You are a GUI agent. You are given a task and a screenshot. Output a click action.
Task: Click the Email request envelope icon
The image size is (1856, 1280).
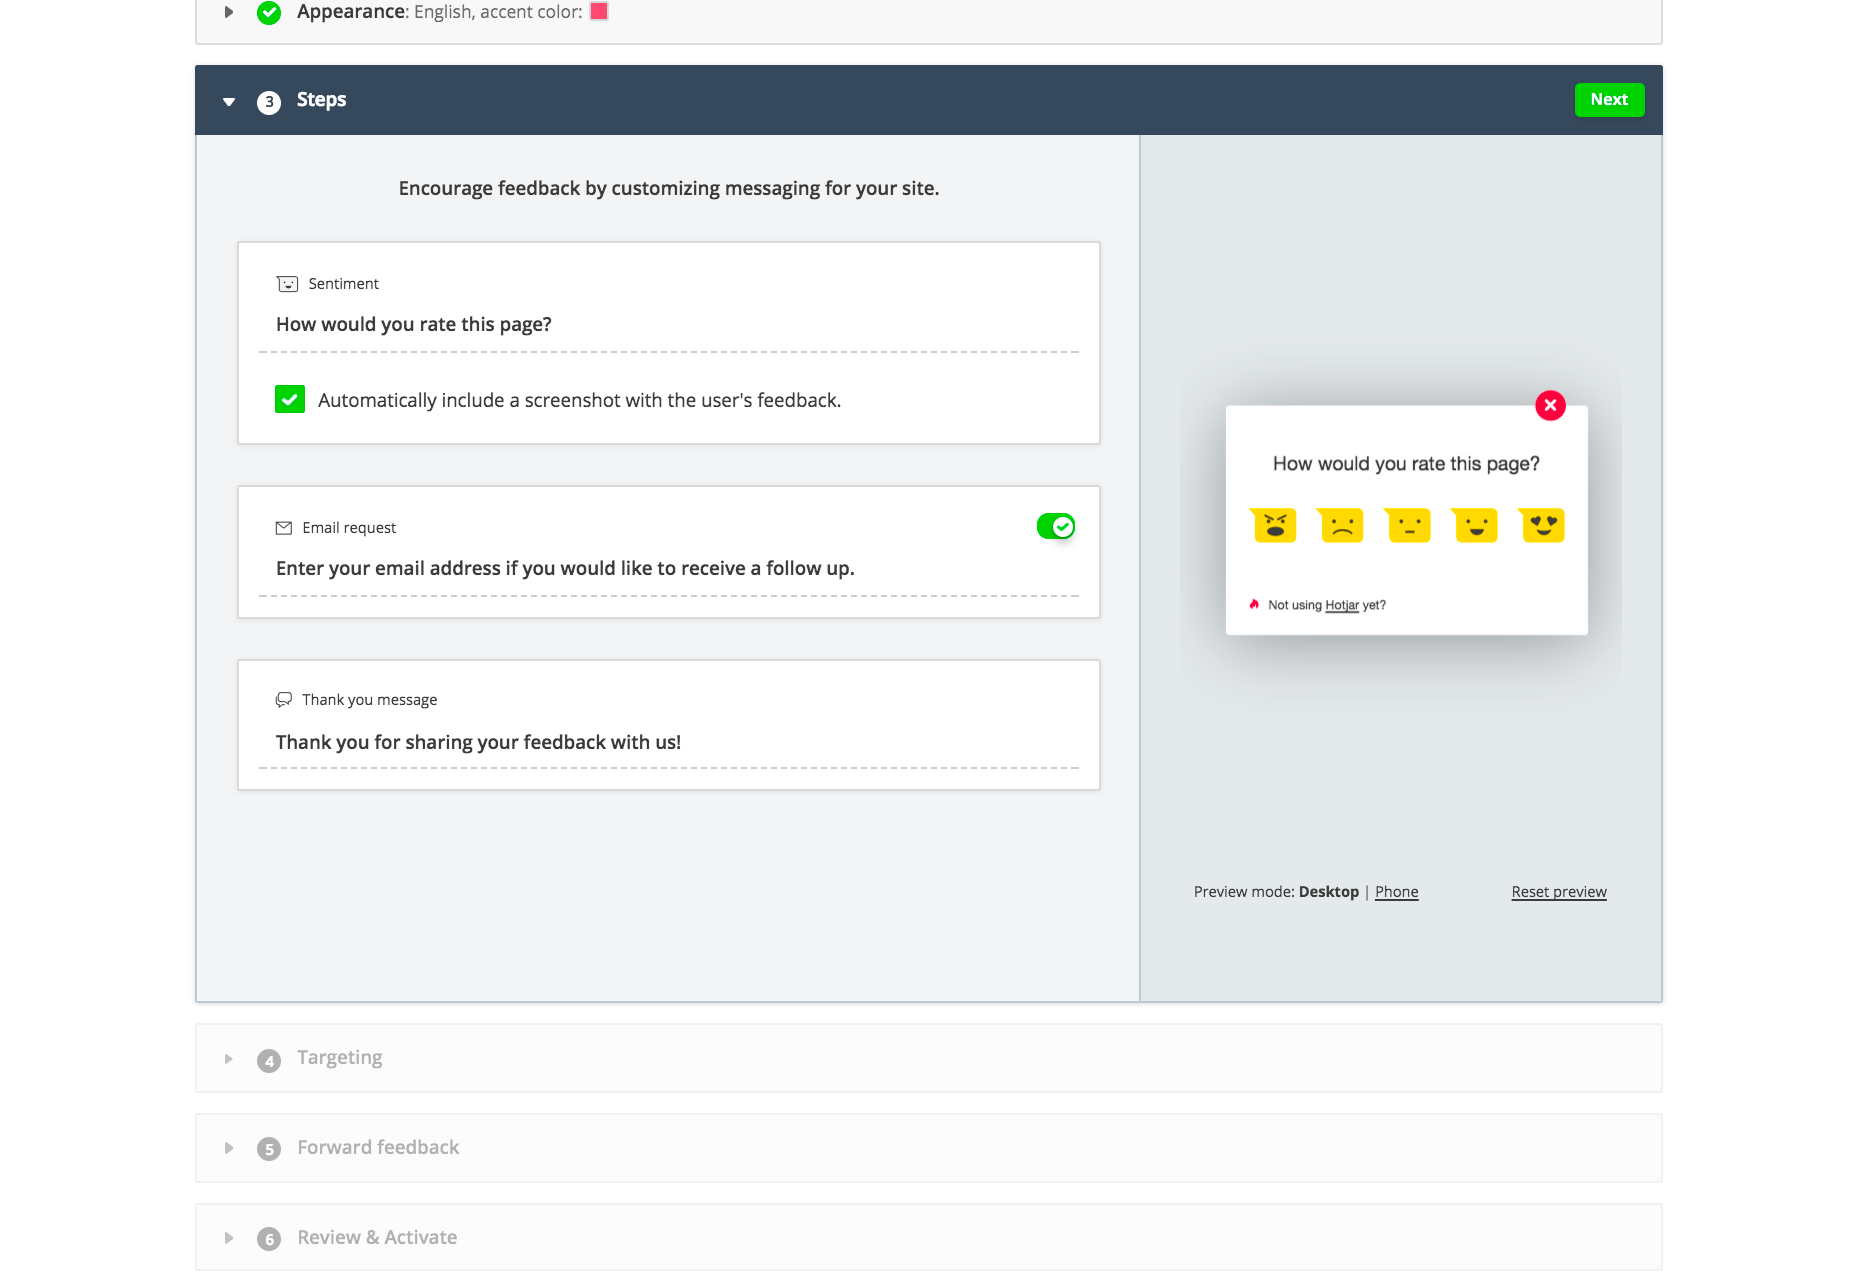coord(284,528)
